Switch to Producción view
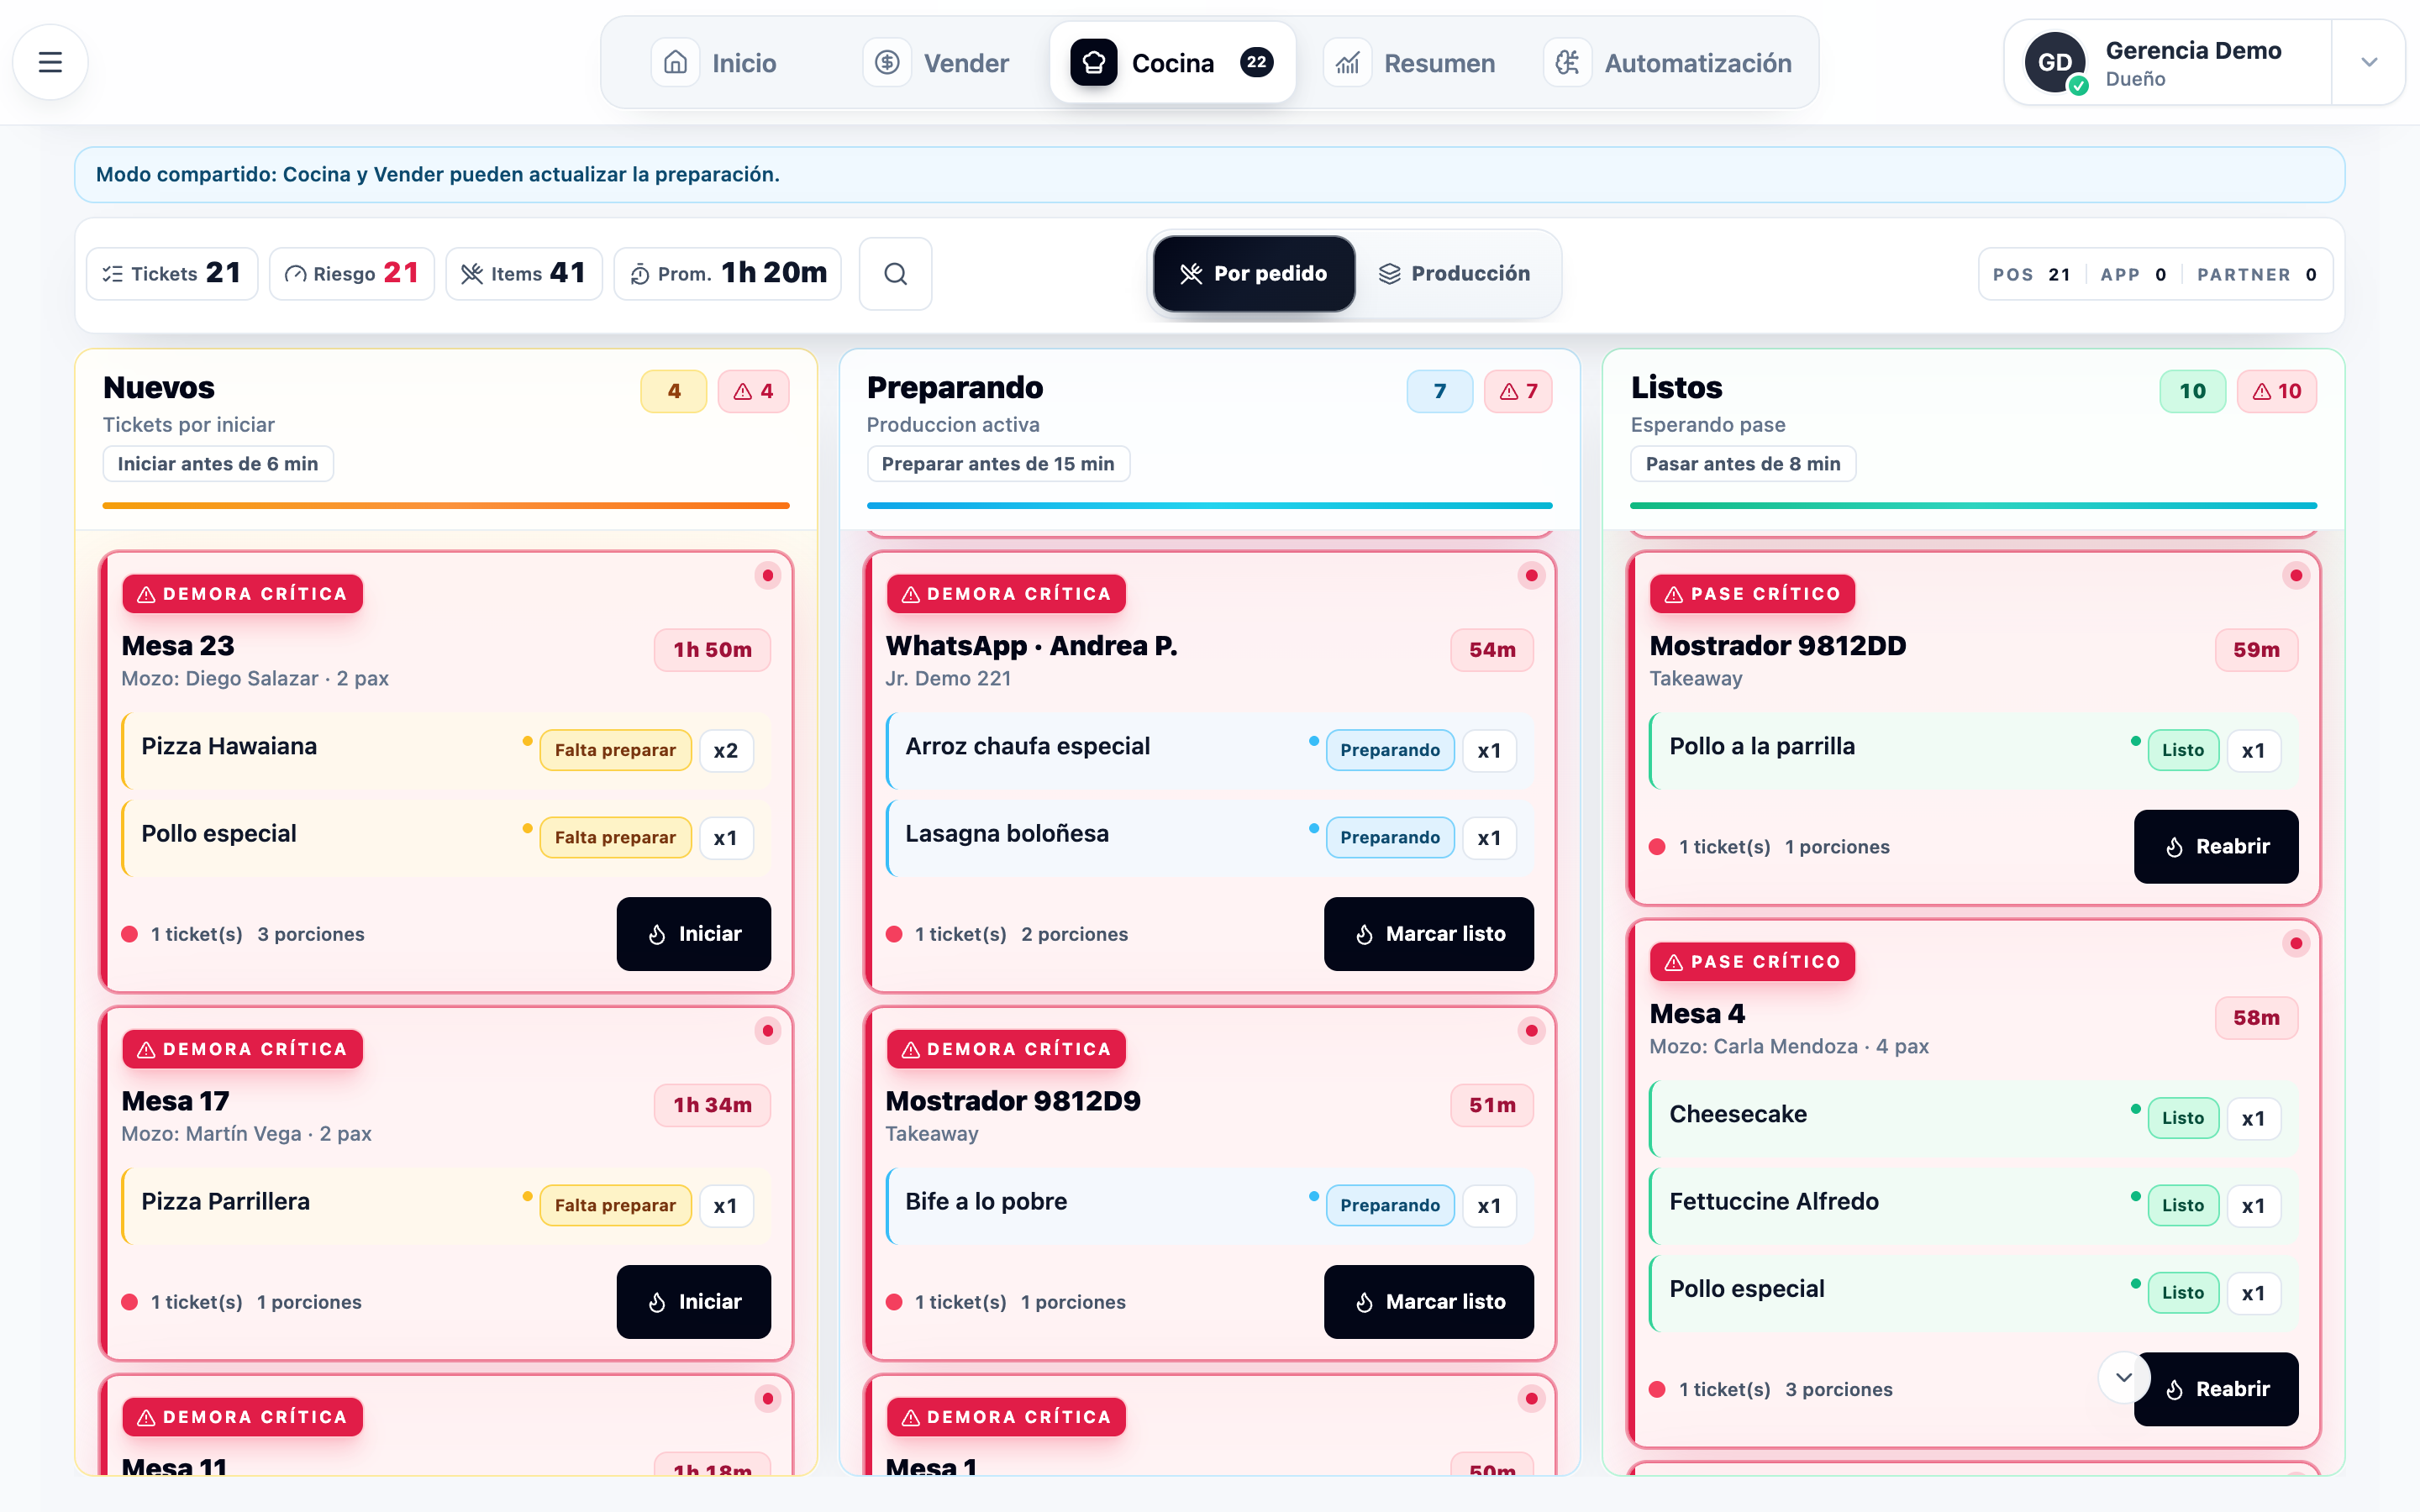The height and width of the screenshot is (1512, 2420). (1455, 273)
